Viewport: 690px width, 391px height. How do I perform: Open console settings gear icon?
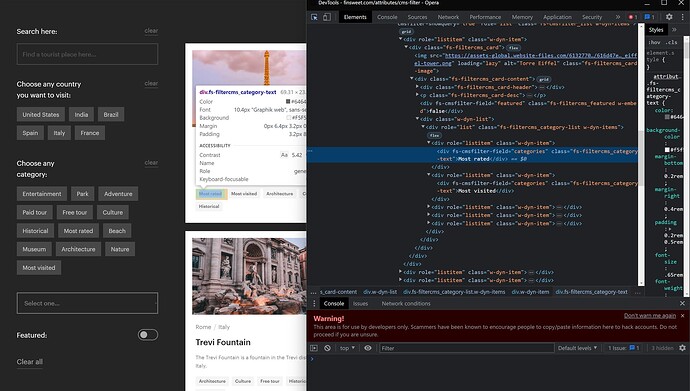click(x=683, y=348)
